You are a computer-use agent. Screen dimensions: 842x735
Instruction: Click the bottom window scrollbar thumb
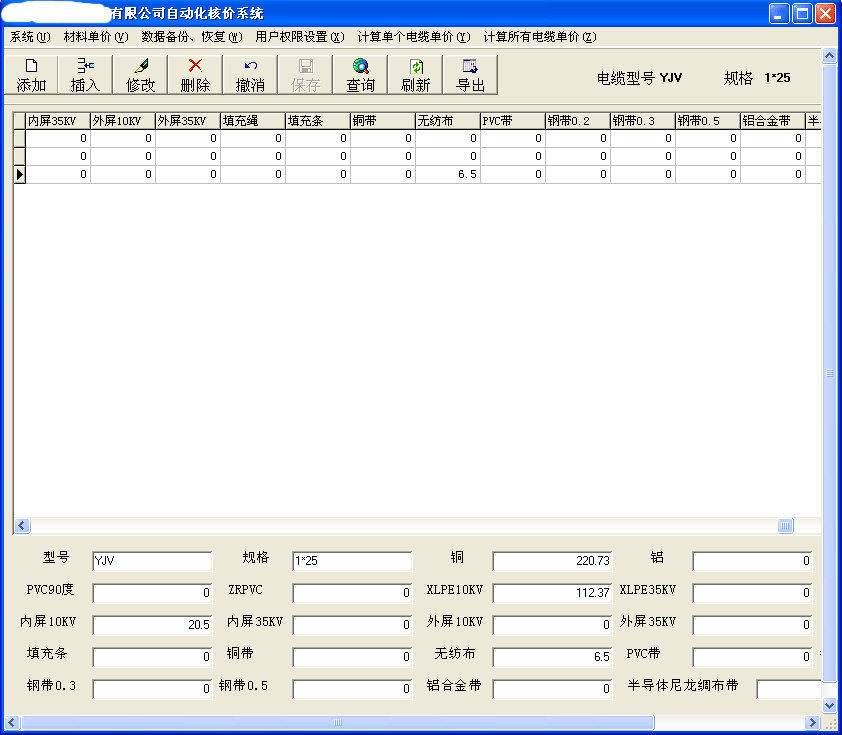(x=337, y=722)
